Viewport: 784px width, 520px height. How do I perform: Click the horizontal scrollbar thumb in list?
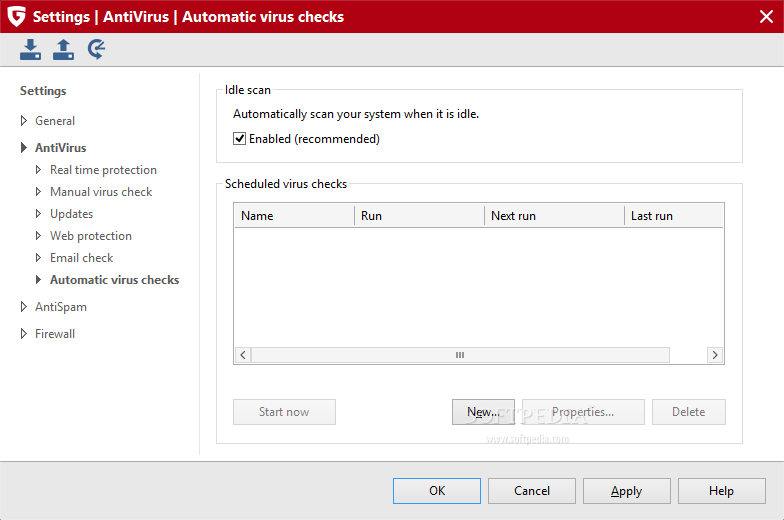tap(460, 355)
